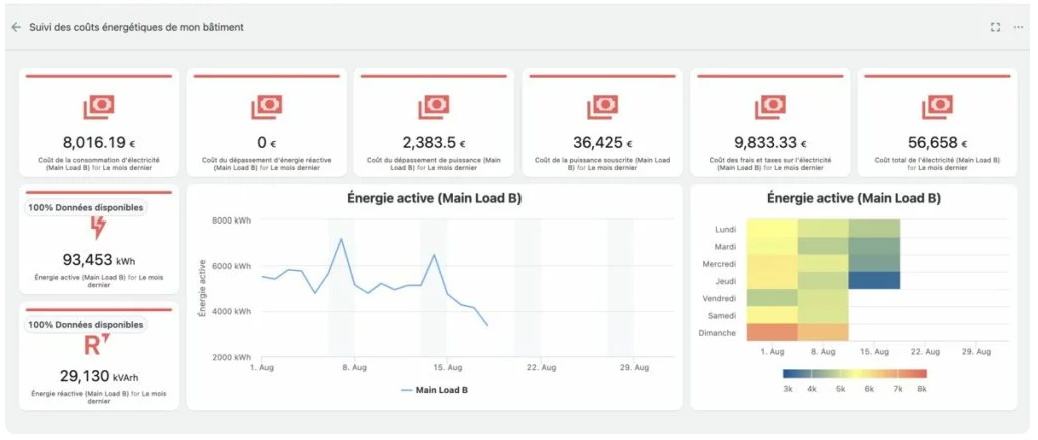Click the Lundi row label
This screenshot has width=1038, height=440.
[x=726, y=230]
